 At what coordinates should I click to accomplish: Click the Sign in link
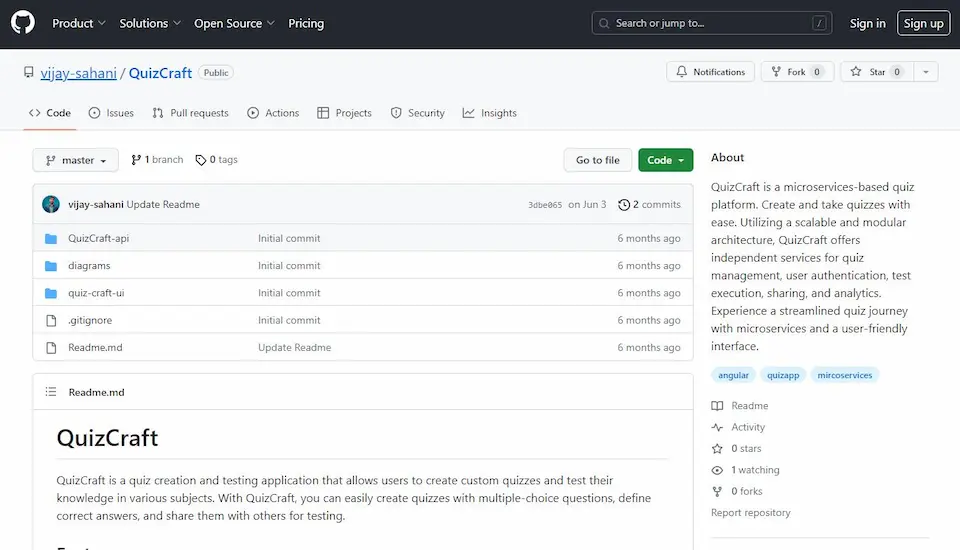pyautogui.click(x=868, y=23)
